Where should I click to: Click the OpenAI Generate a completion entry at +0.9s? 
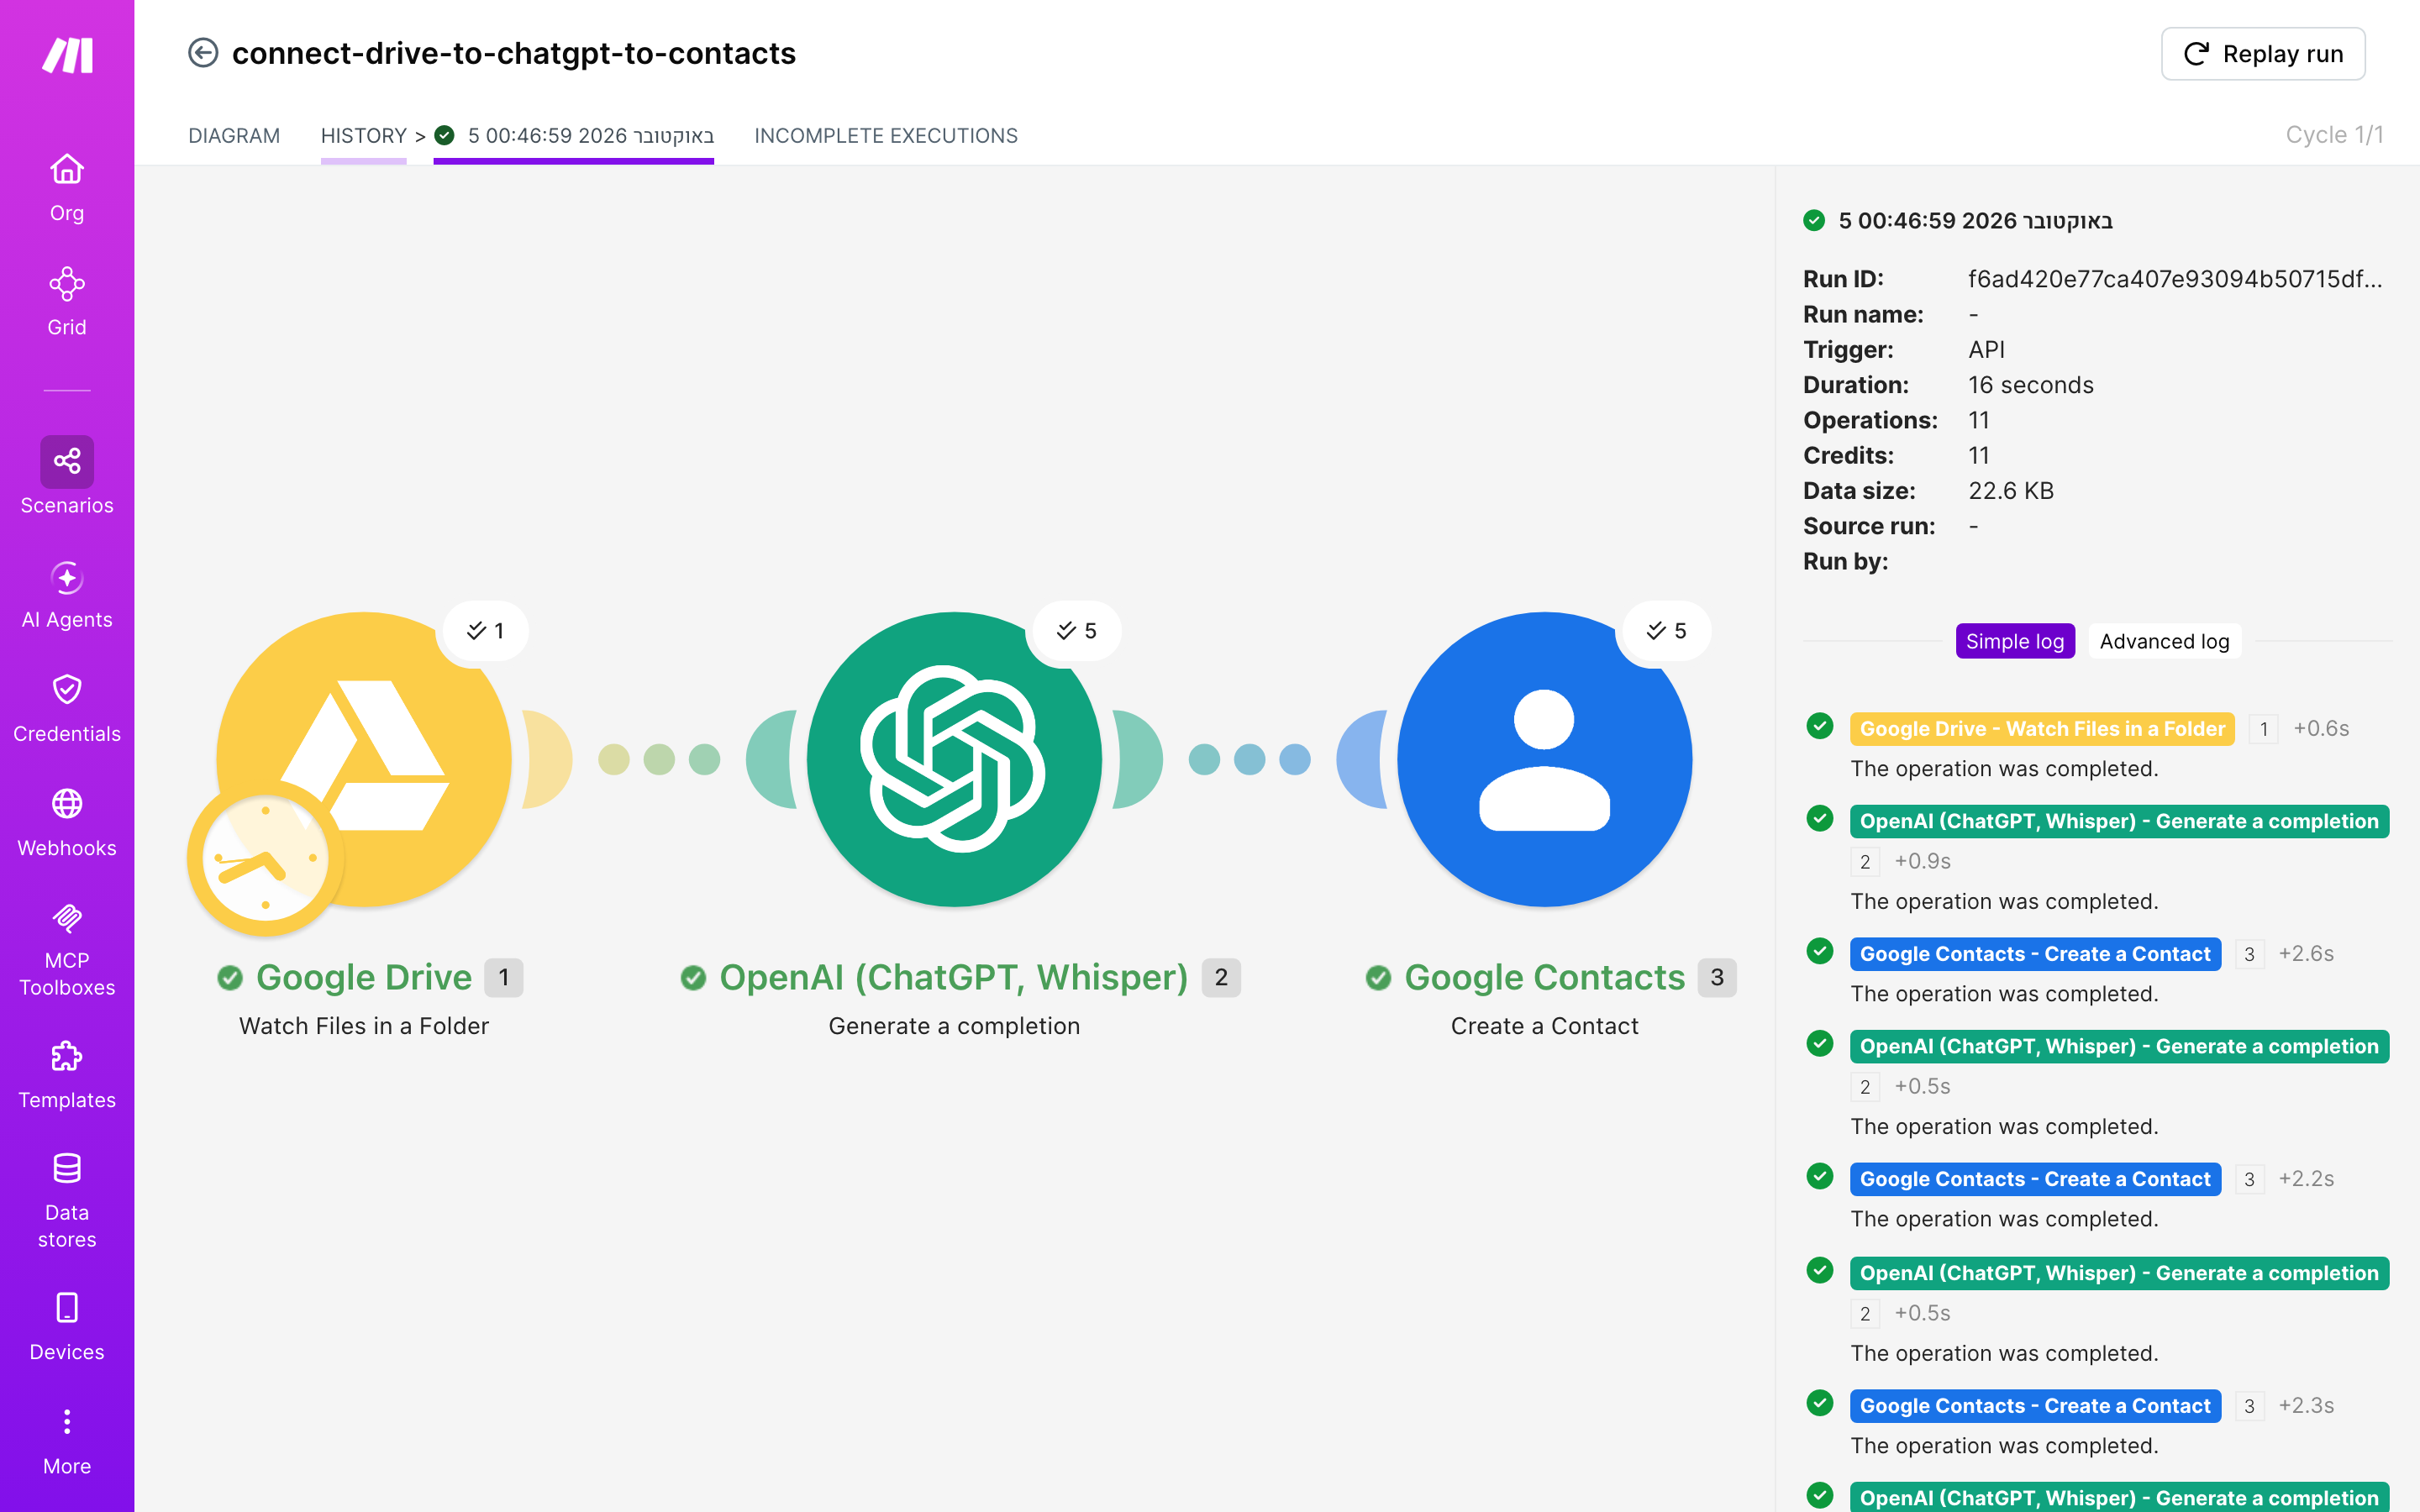[2119, 821]
